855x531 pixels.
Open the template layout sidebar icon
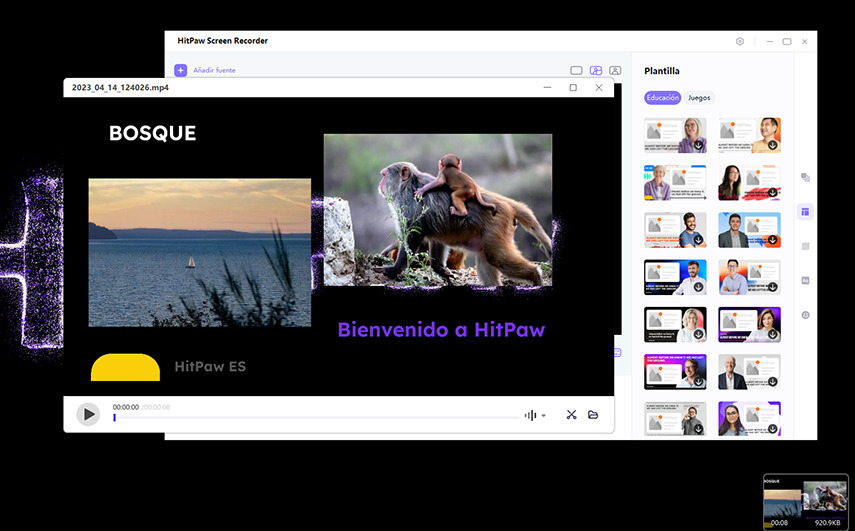coord(805,212)
